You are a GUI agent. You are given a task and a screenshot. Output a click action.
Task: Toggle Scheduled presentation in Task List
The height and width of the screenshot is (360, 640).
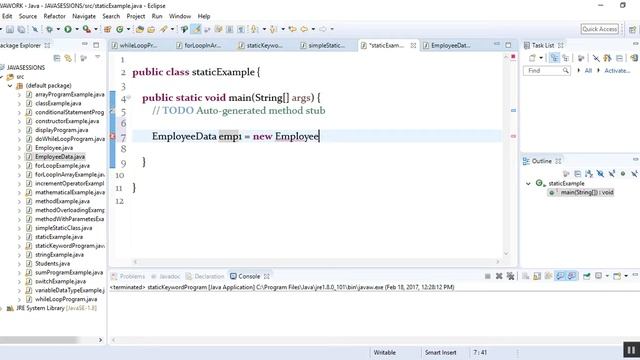tap(565, 58)
